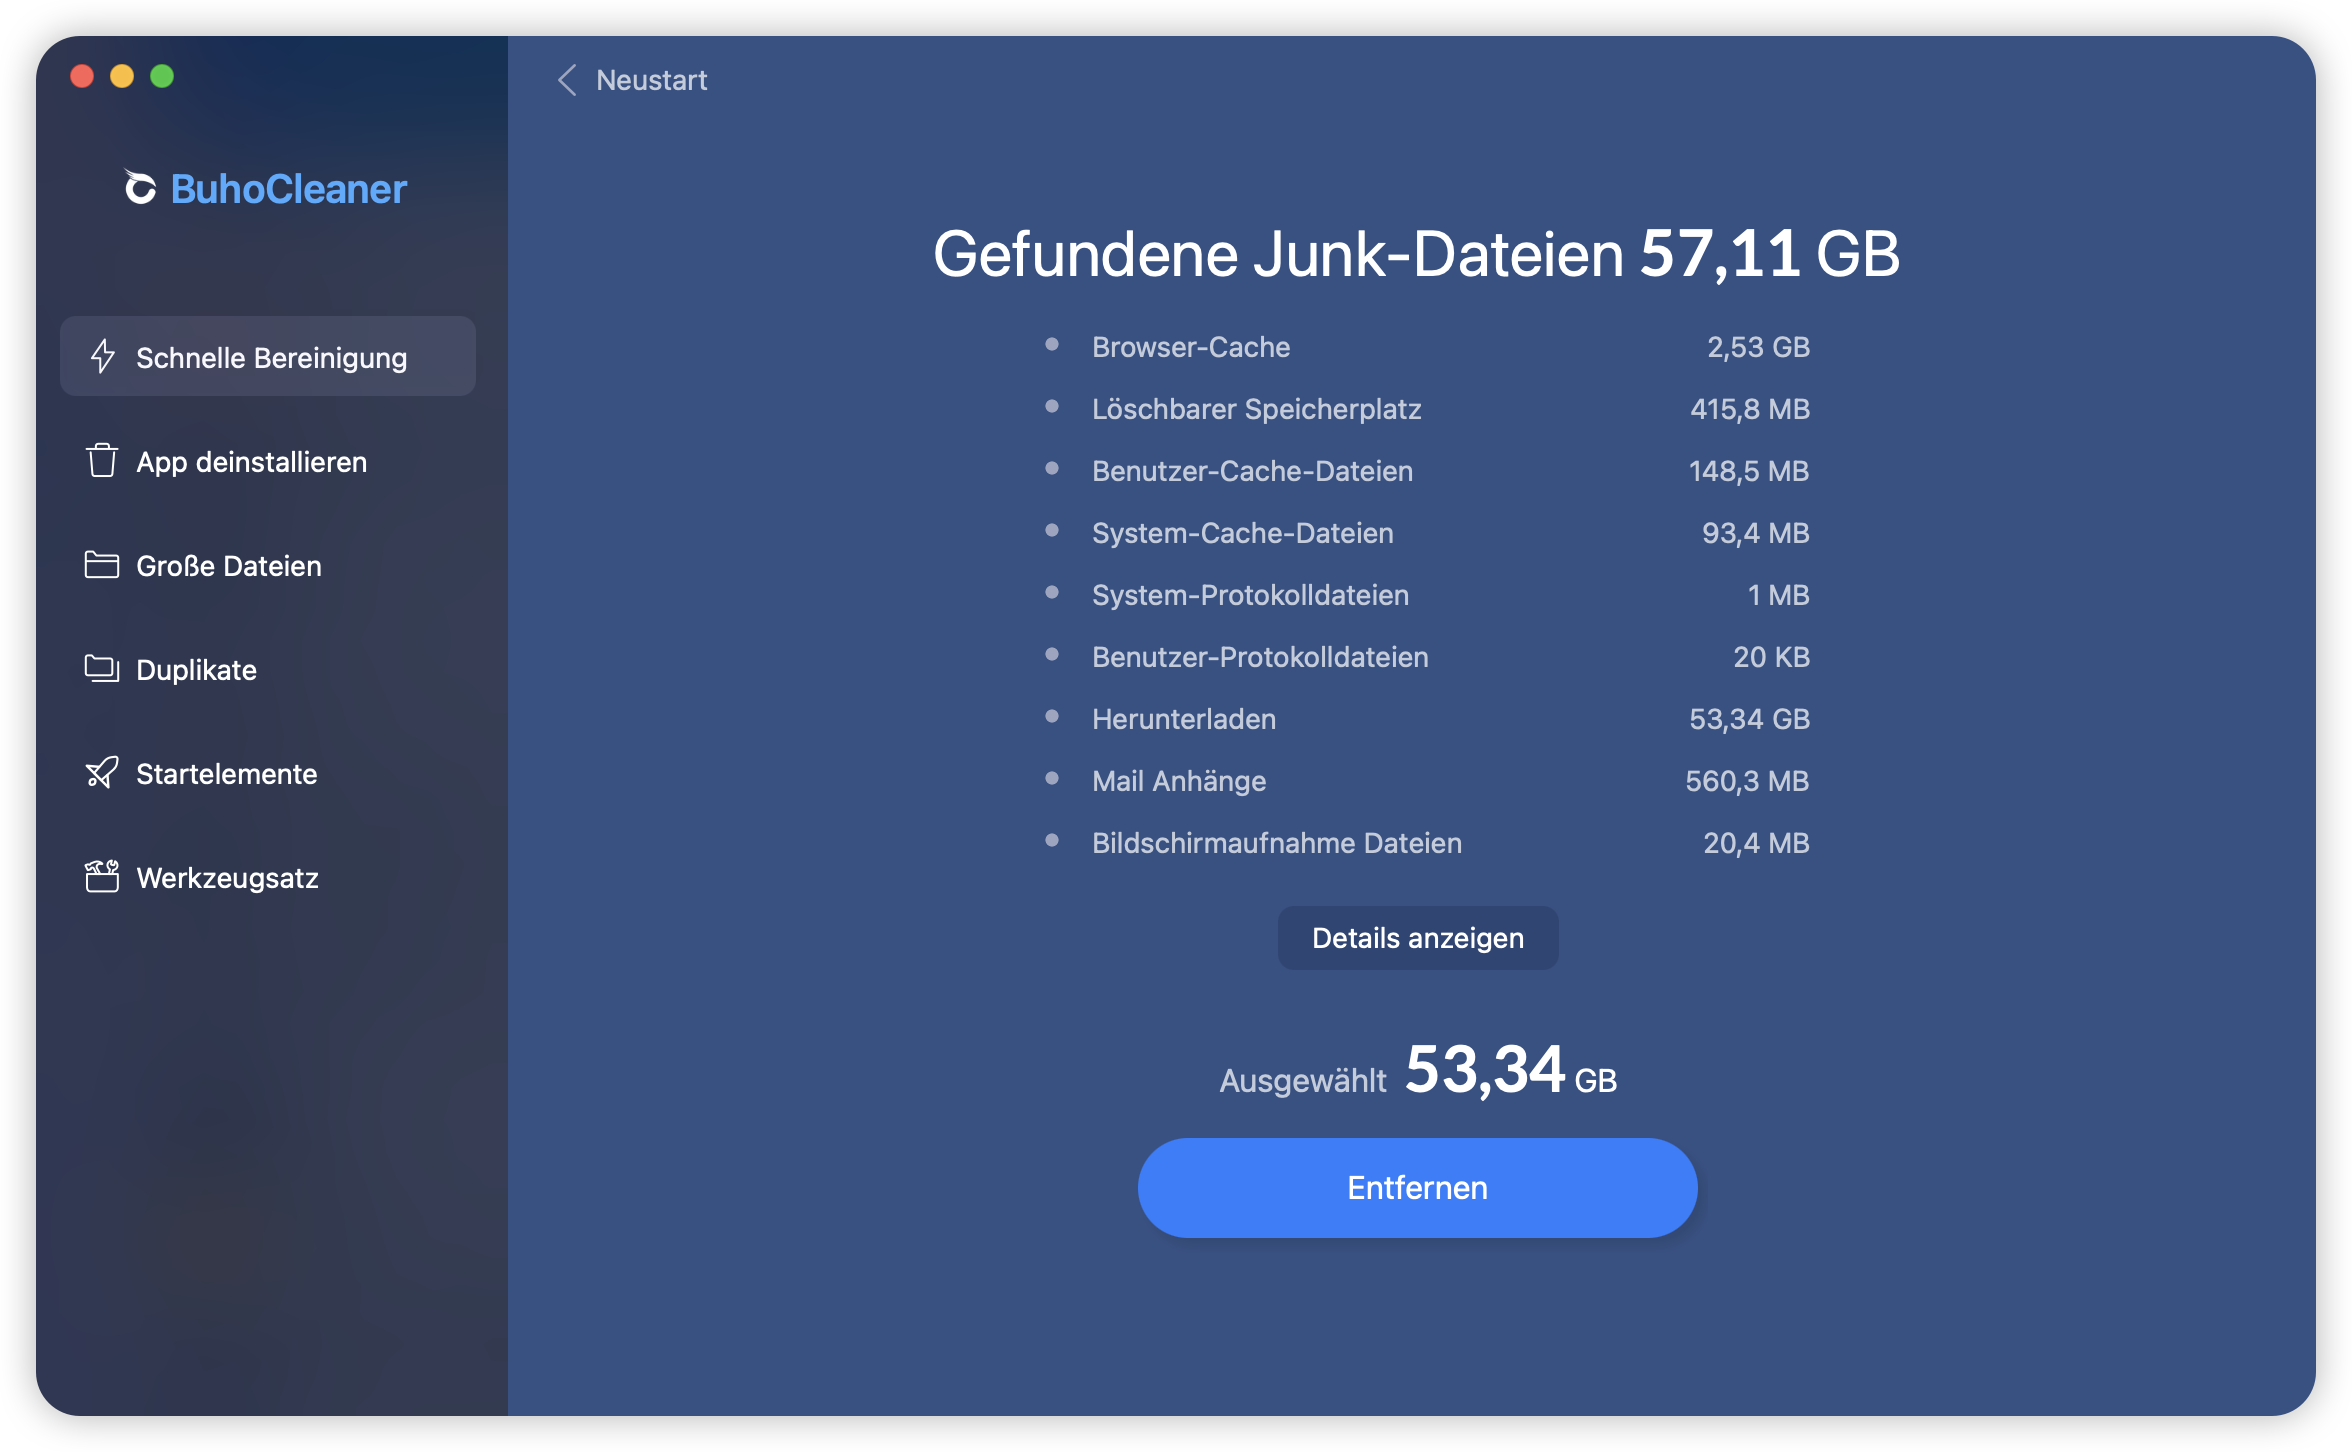Image resolution: width=2352 pixels, height=1452 pixels.
Task: Select Benutzer-Protokolldateien entry
Action: pos(1426,657)
